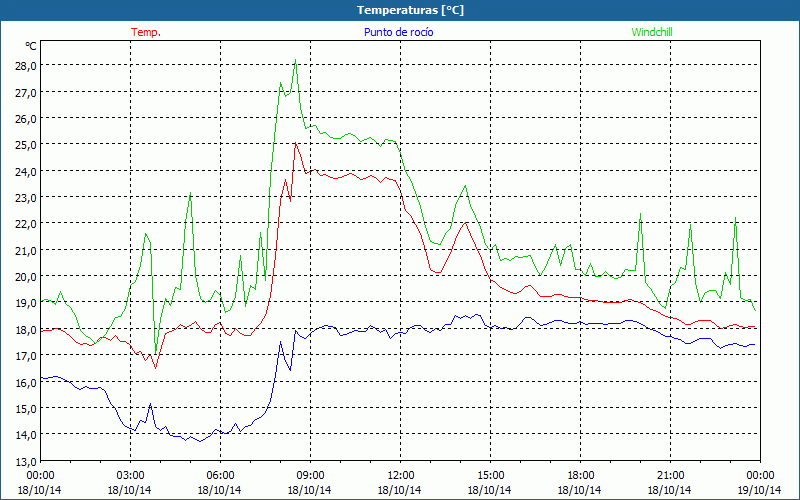Click the red Temp. peak at 25 °C
The width and height of the screenshot is (800, 500).
point(295,143)
